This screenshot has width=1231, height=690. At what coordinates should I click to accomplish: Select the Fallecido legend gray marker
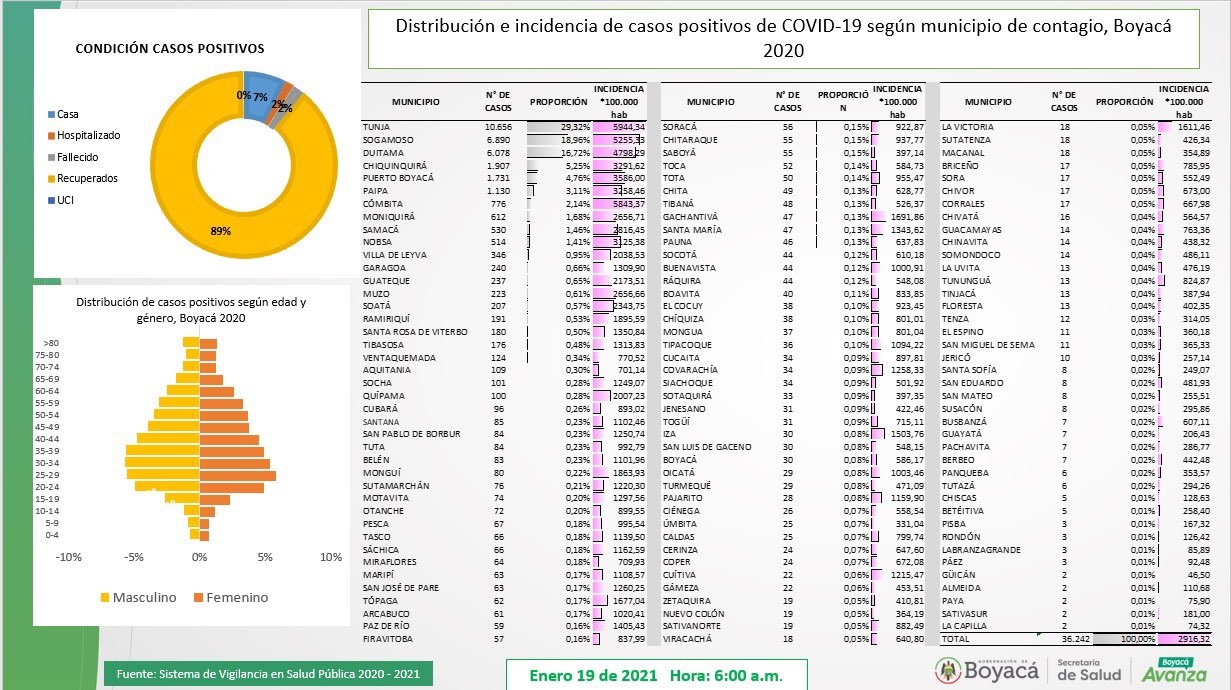(51, 157)
